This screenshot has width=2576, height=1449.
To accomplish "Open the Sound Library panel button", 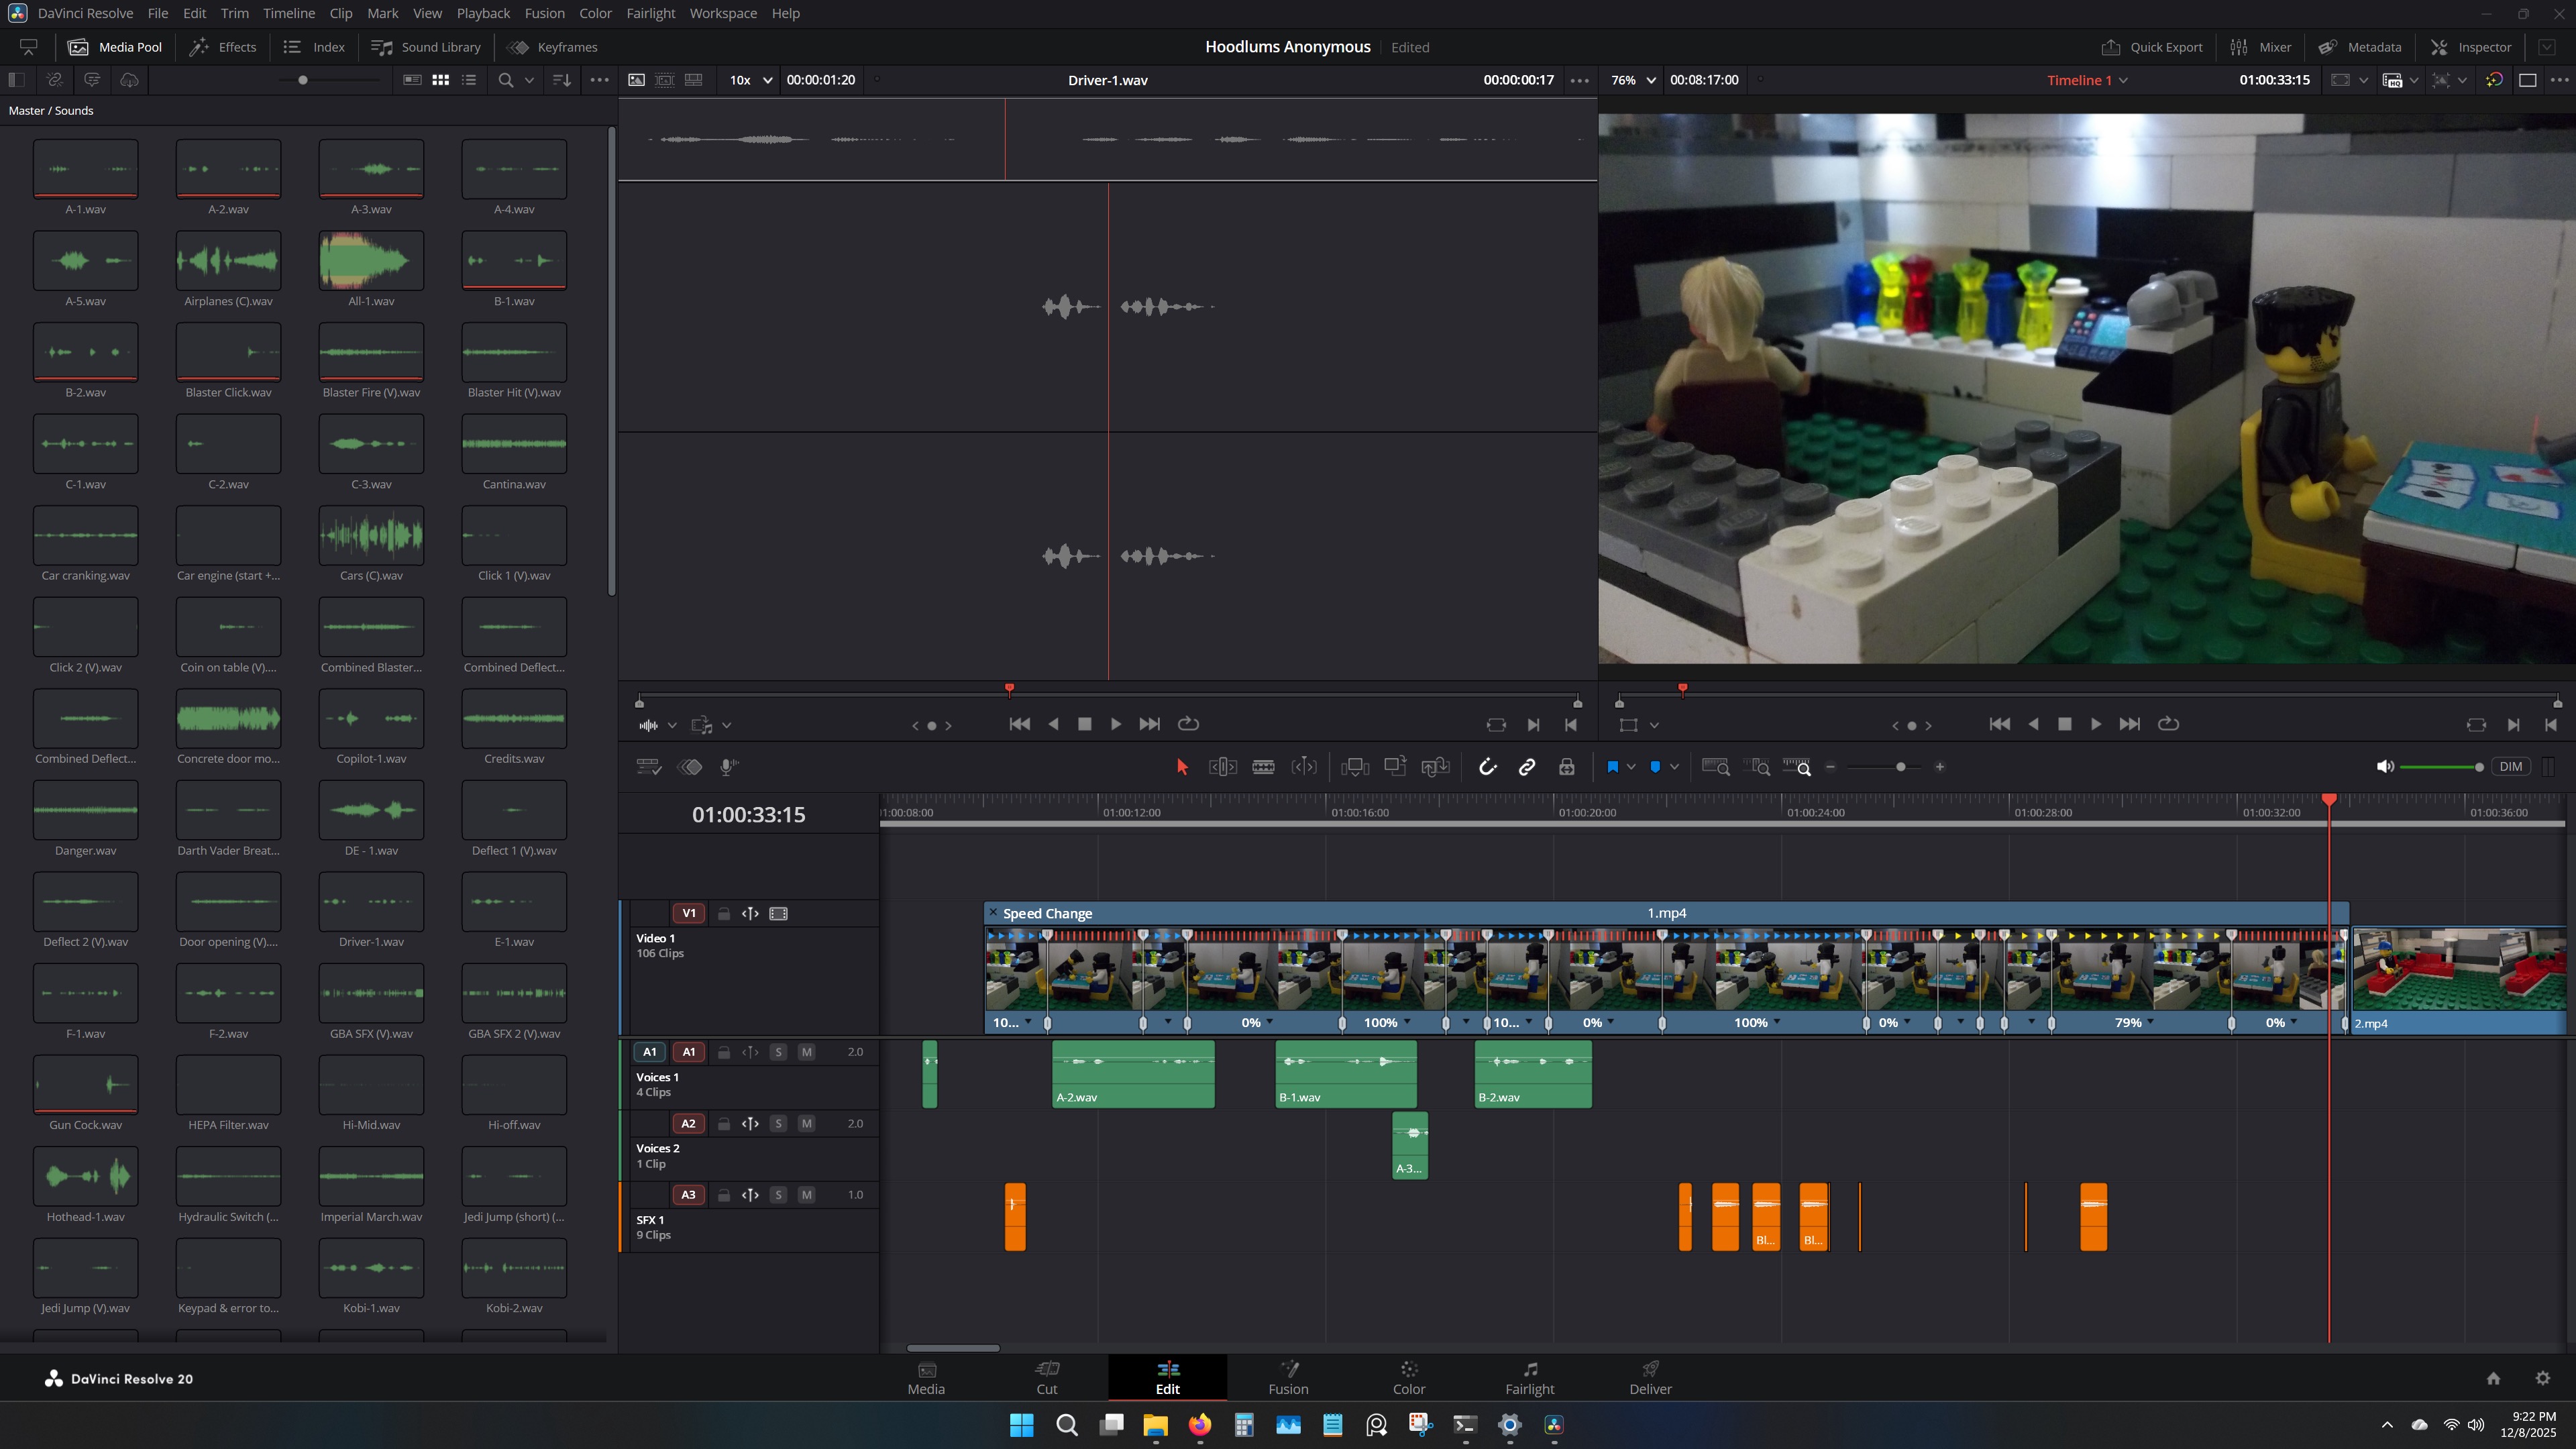I will 426,47.
